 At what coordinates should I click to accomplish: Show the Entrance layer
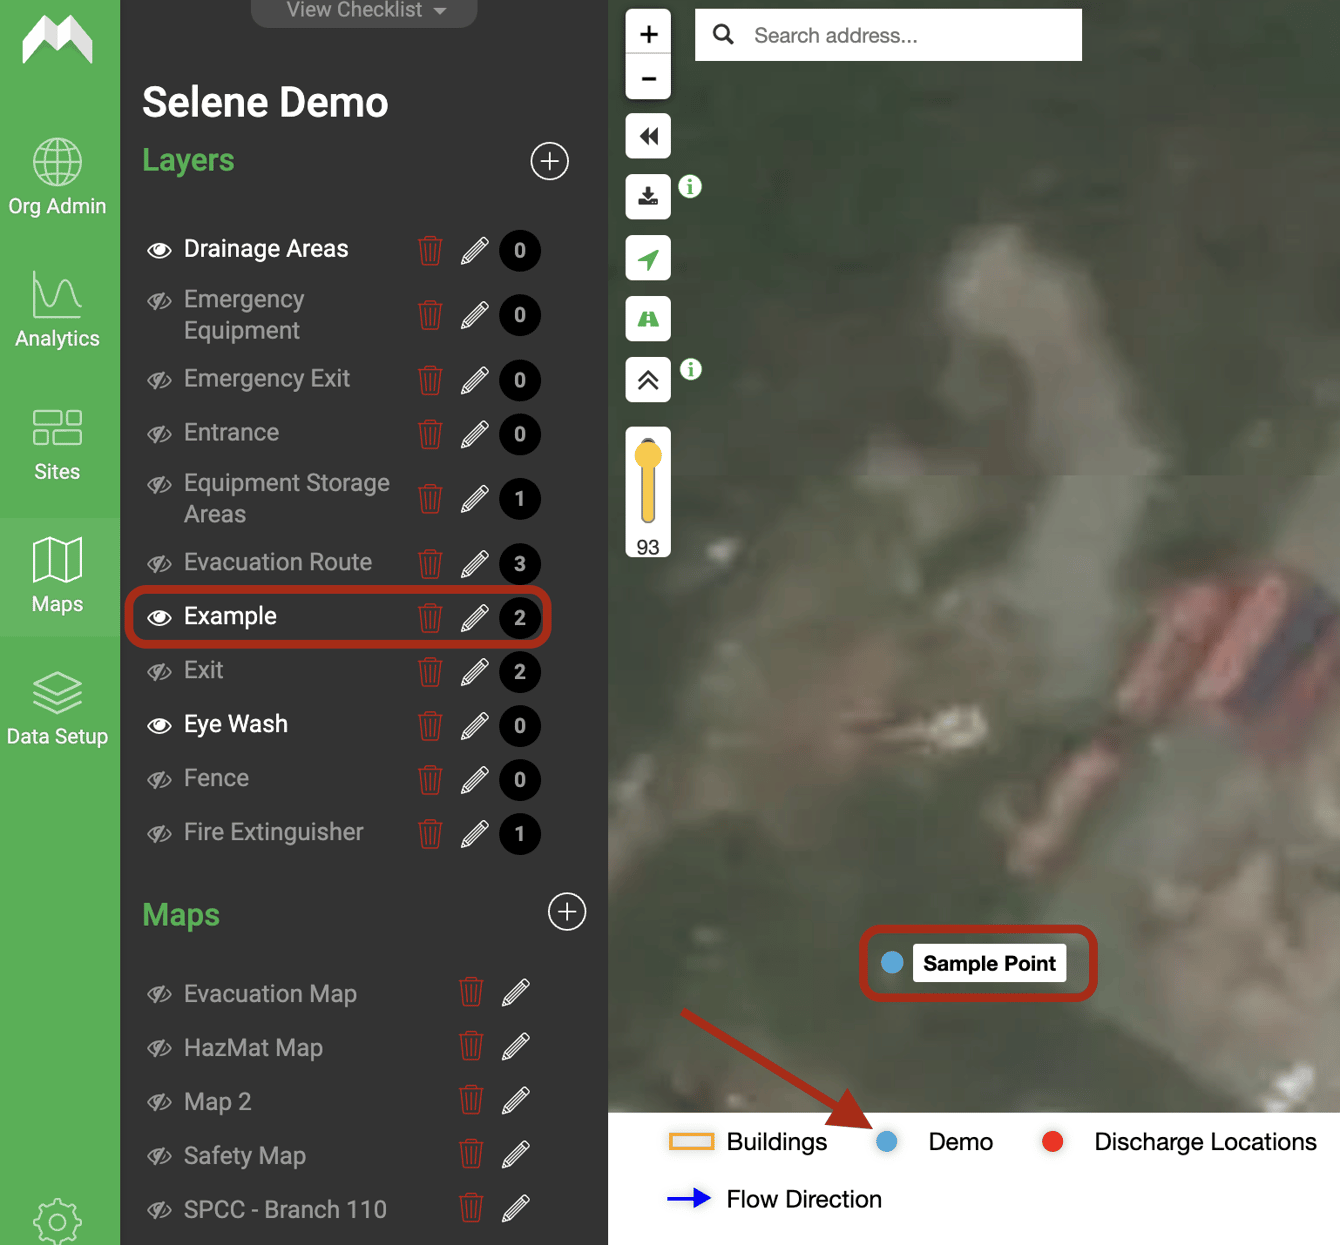(159, 434)
